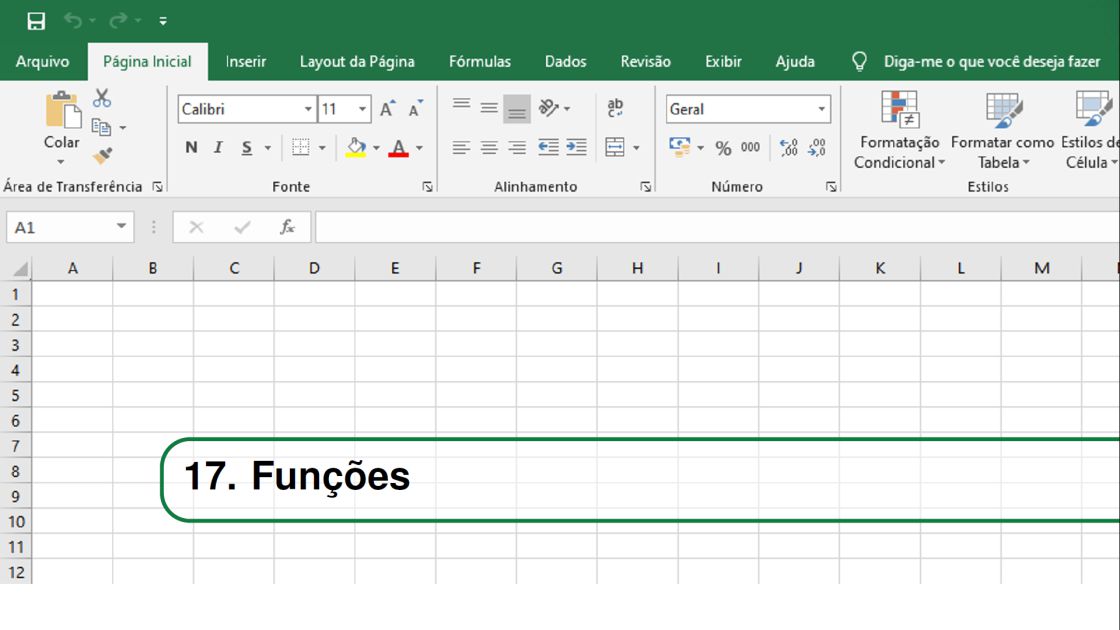Click accounting currency format icon
The width and height of the screenshot is (1120, 630).
(x=680, y=147)
